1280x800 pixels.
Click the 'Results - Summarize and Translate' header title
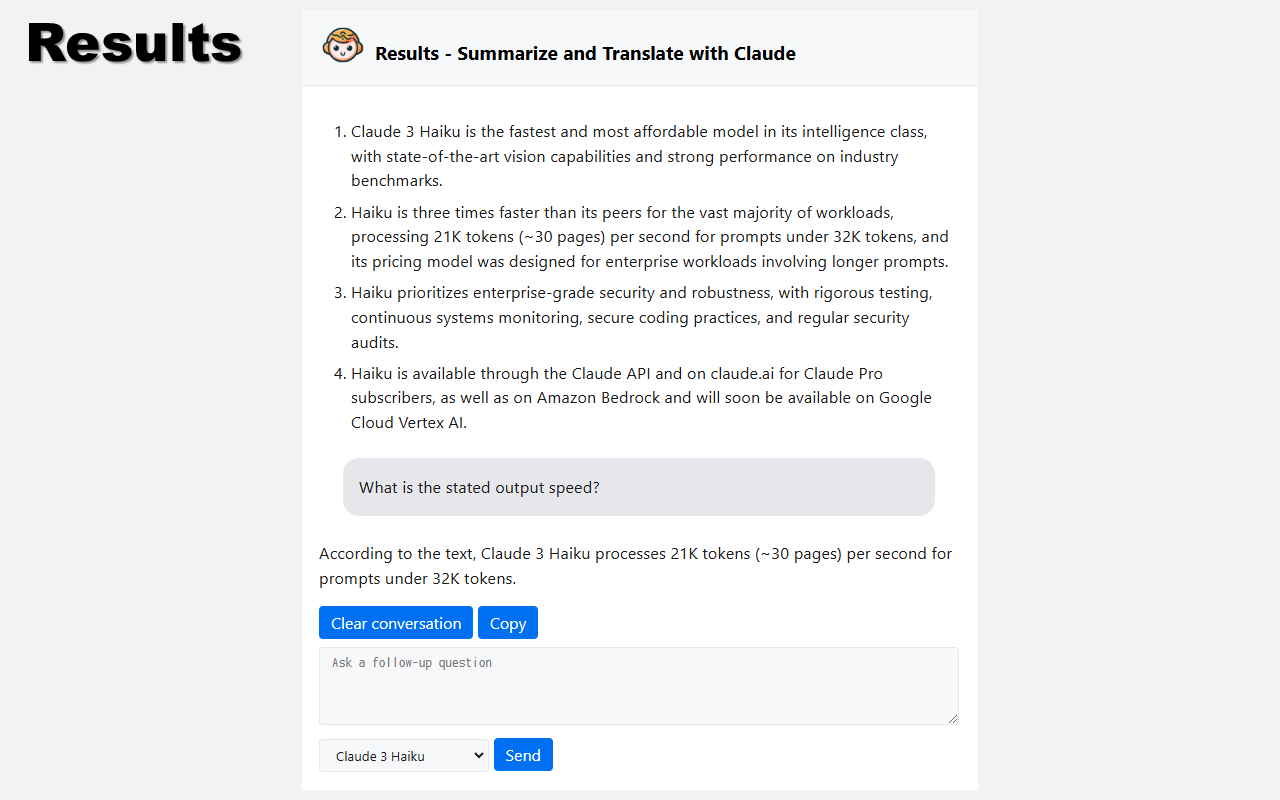point(585,54)
